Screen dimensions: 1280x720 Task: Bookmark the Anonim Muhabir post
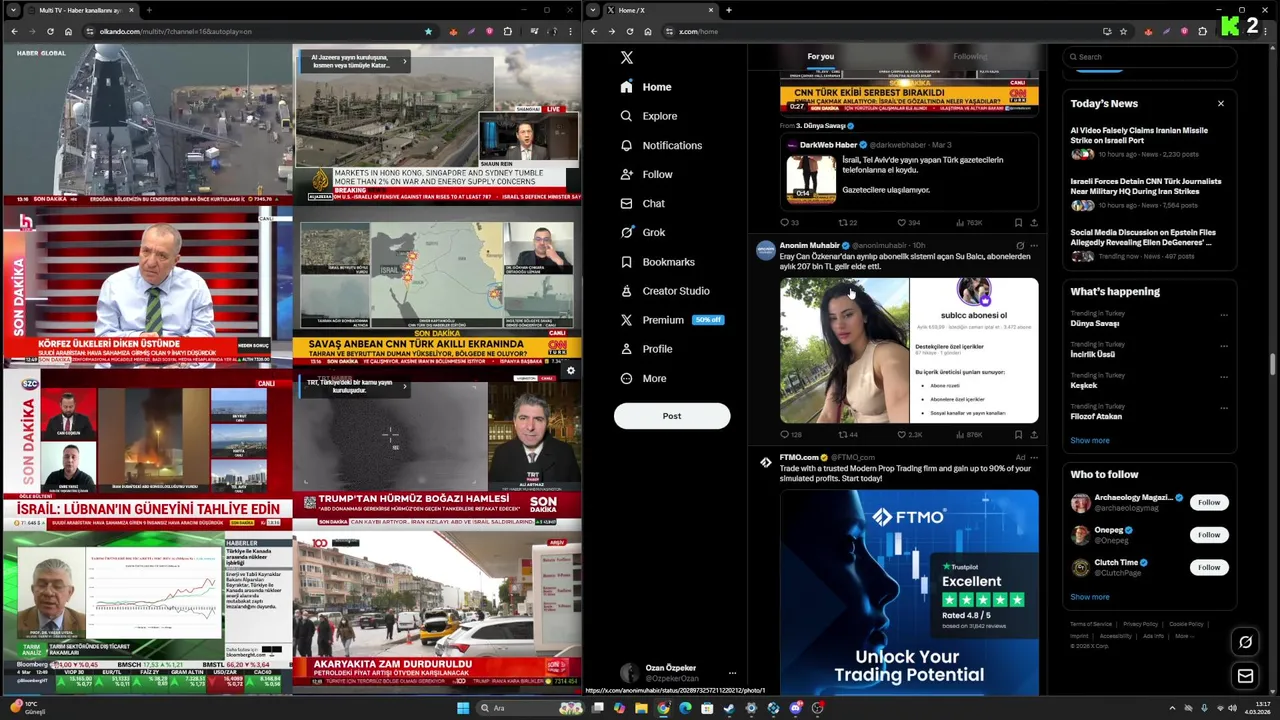[x=1018, y=435]
